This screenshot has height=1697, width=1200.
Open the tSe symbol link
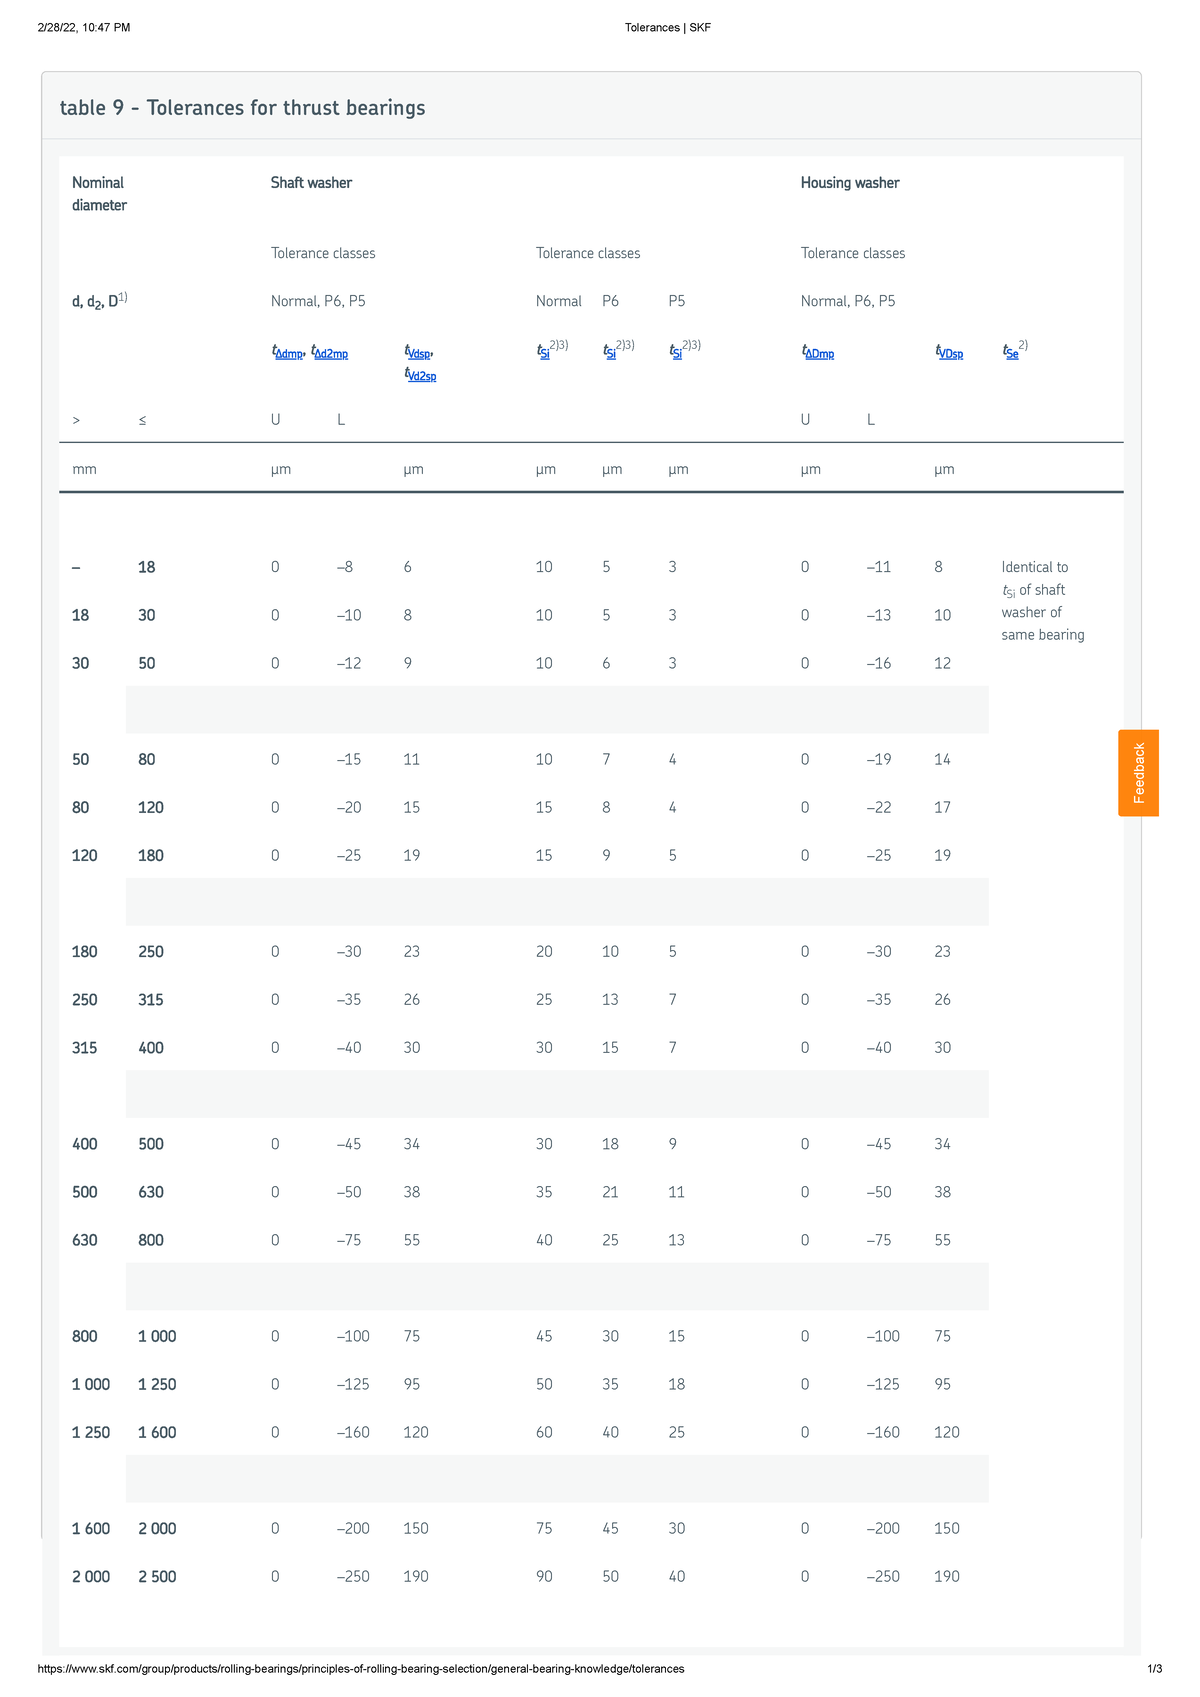pyautogui.click(x=1011, y=353)
